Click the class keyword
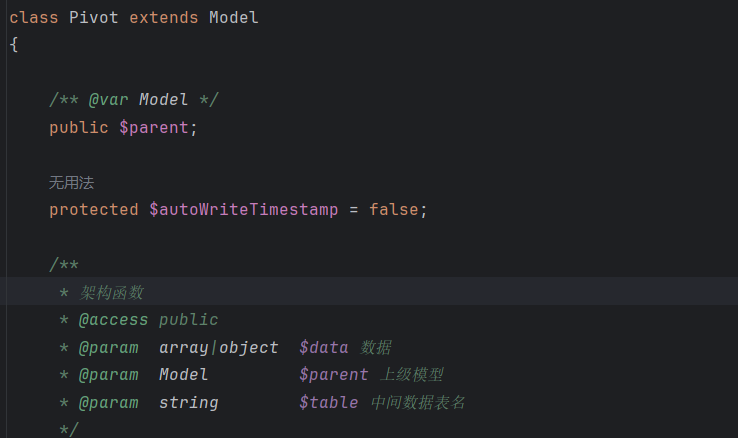This screenshot has width=738, height=438. [x=33, y=18]
